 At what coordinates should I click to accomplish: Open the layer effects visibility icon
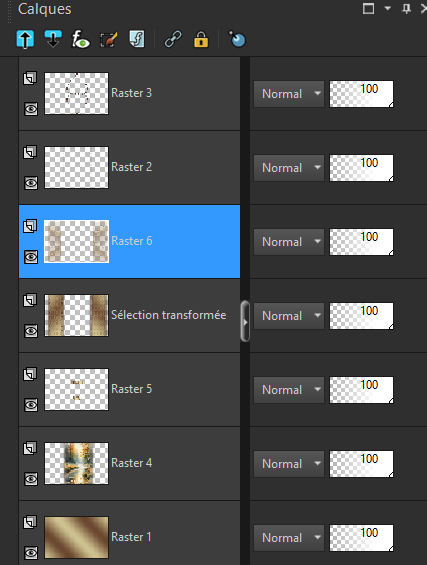pos(80,39)
